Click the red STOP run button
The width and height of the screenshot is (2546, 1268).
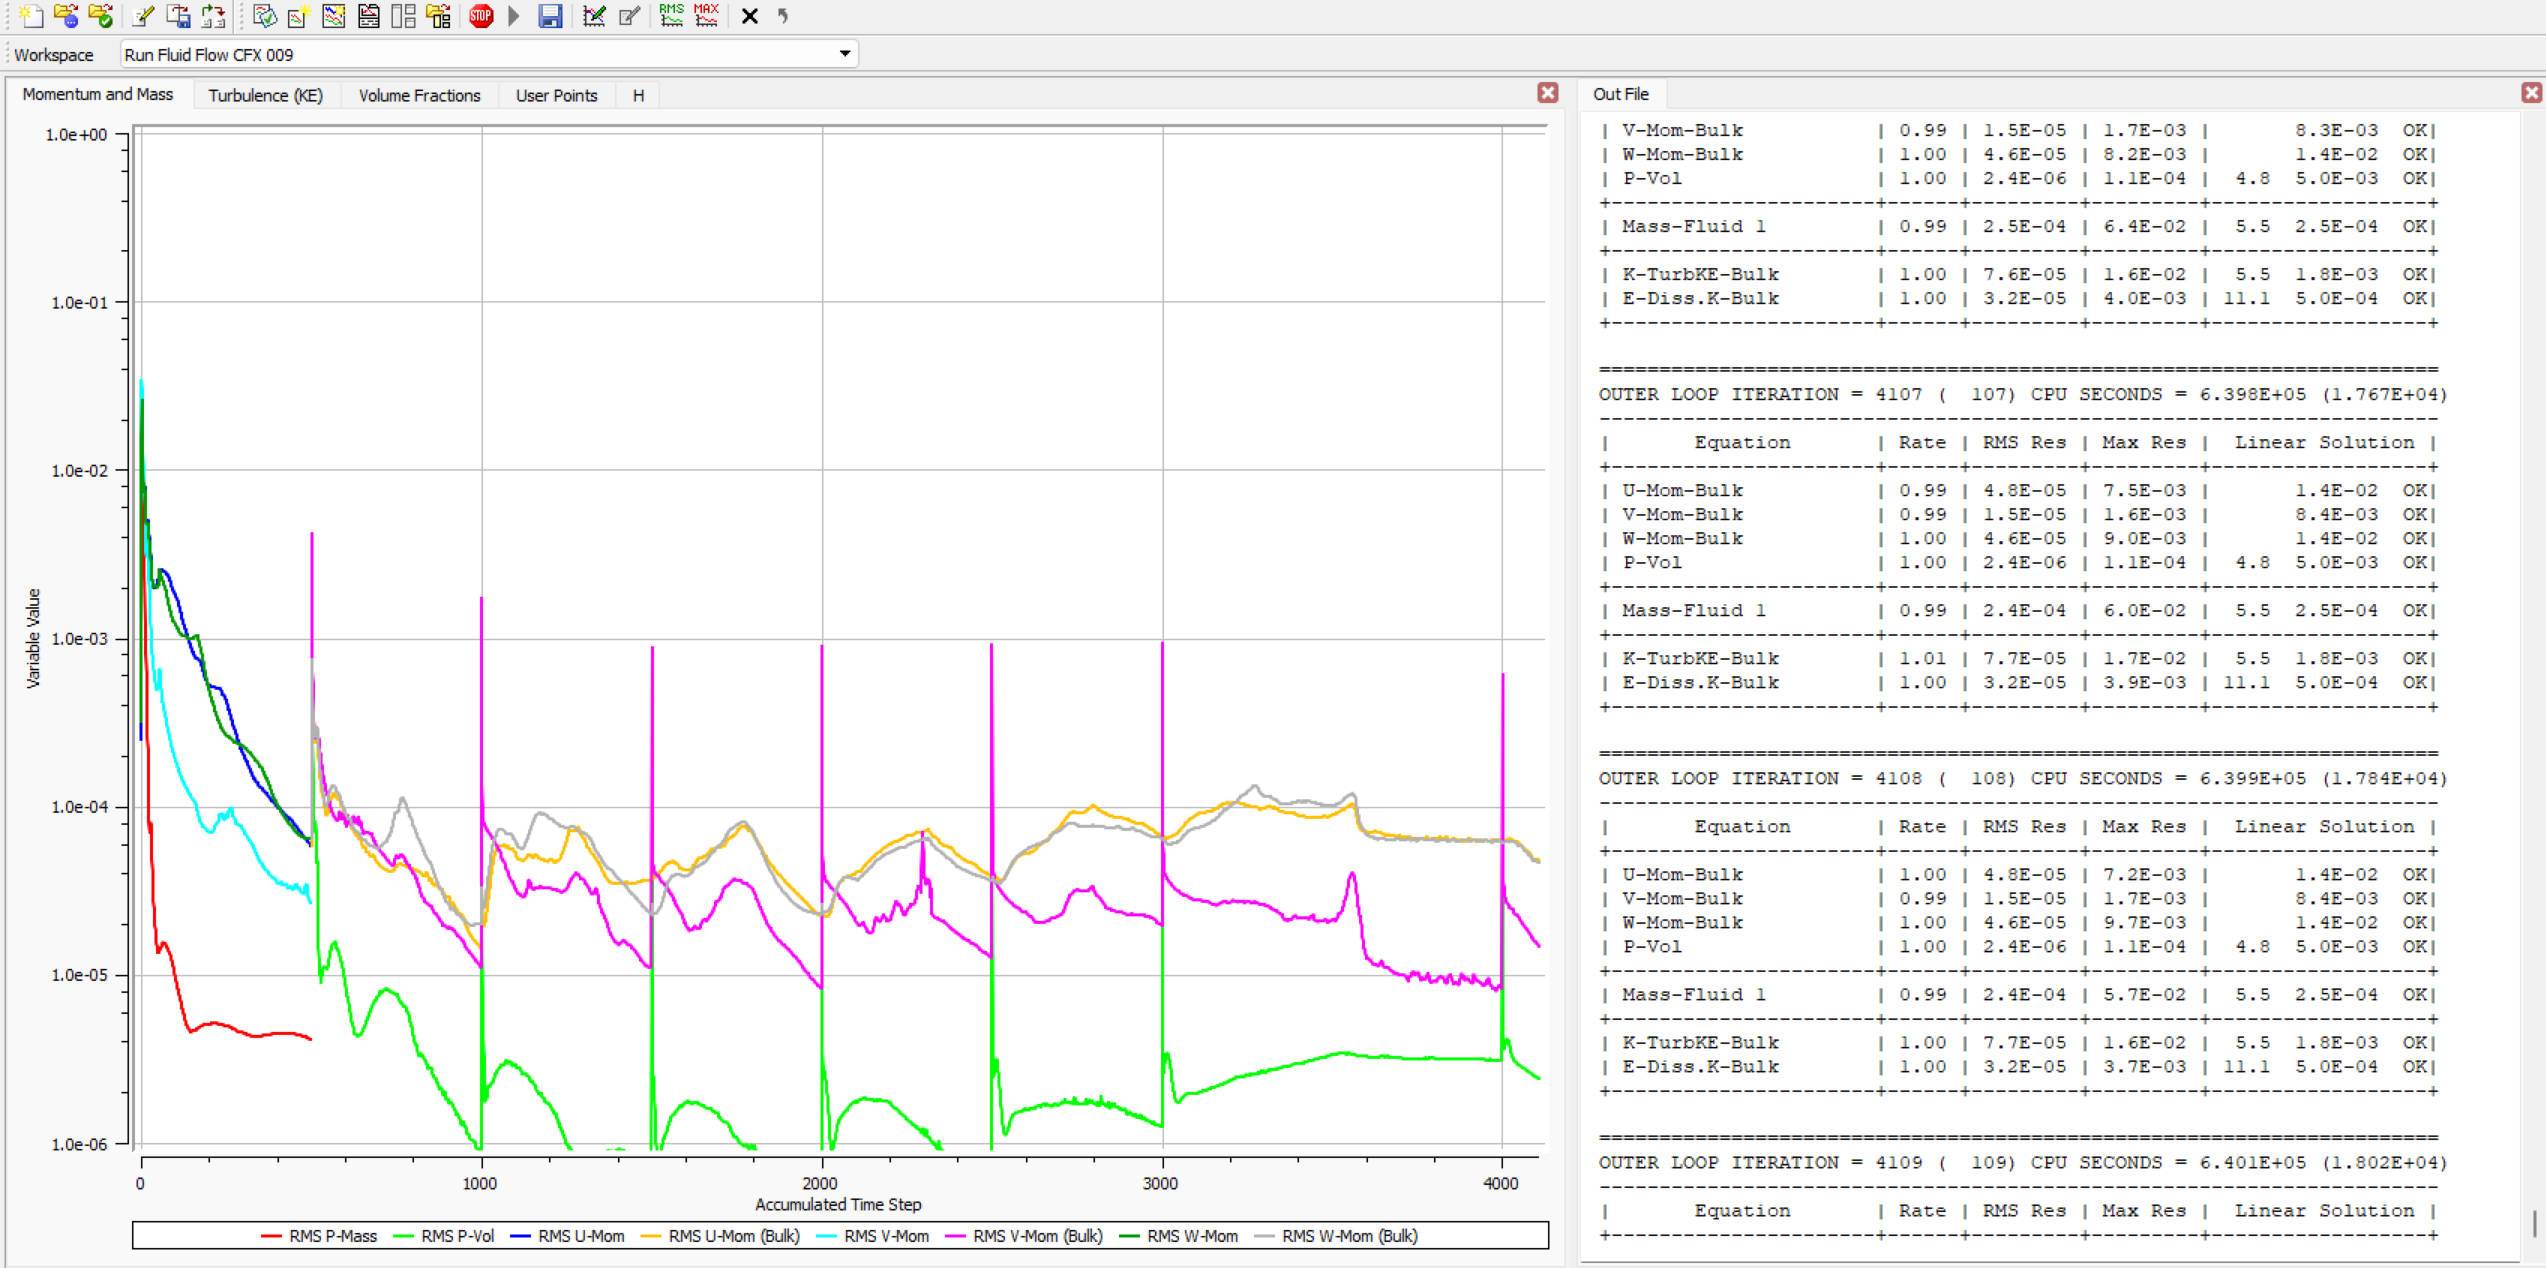pos(481,16)
